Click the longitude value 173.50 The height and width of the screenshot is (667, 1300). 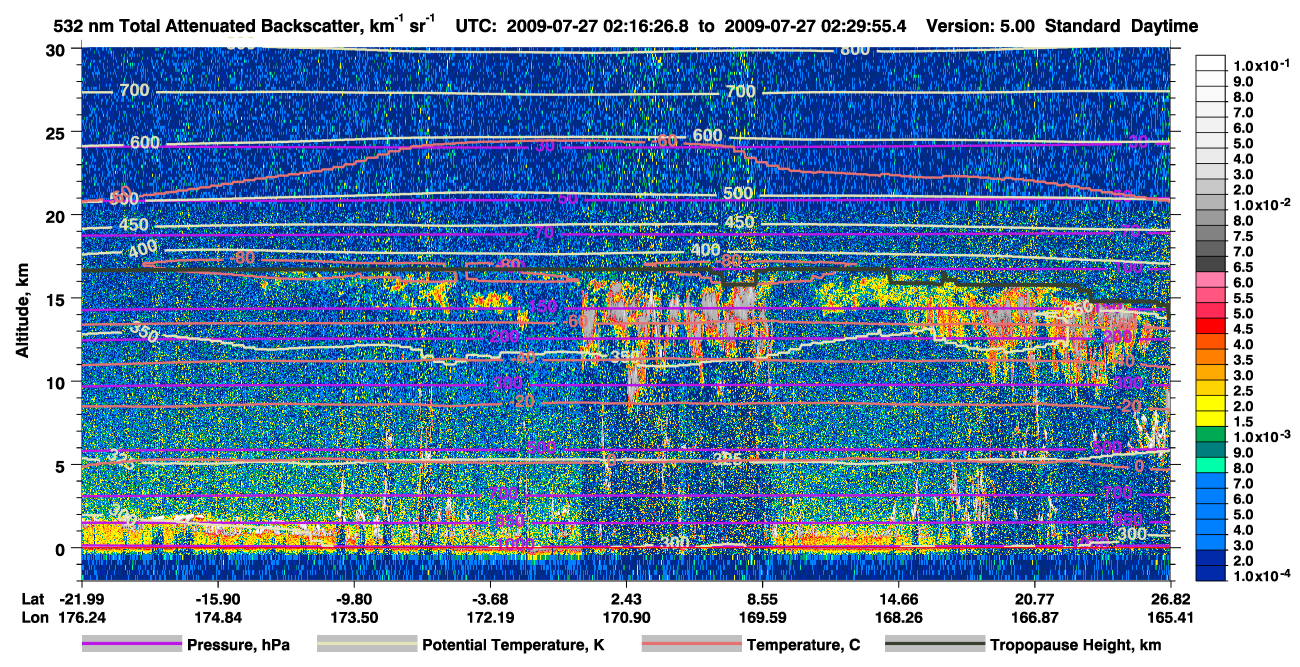tap(355, 617)
